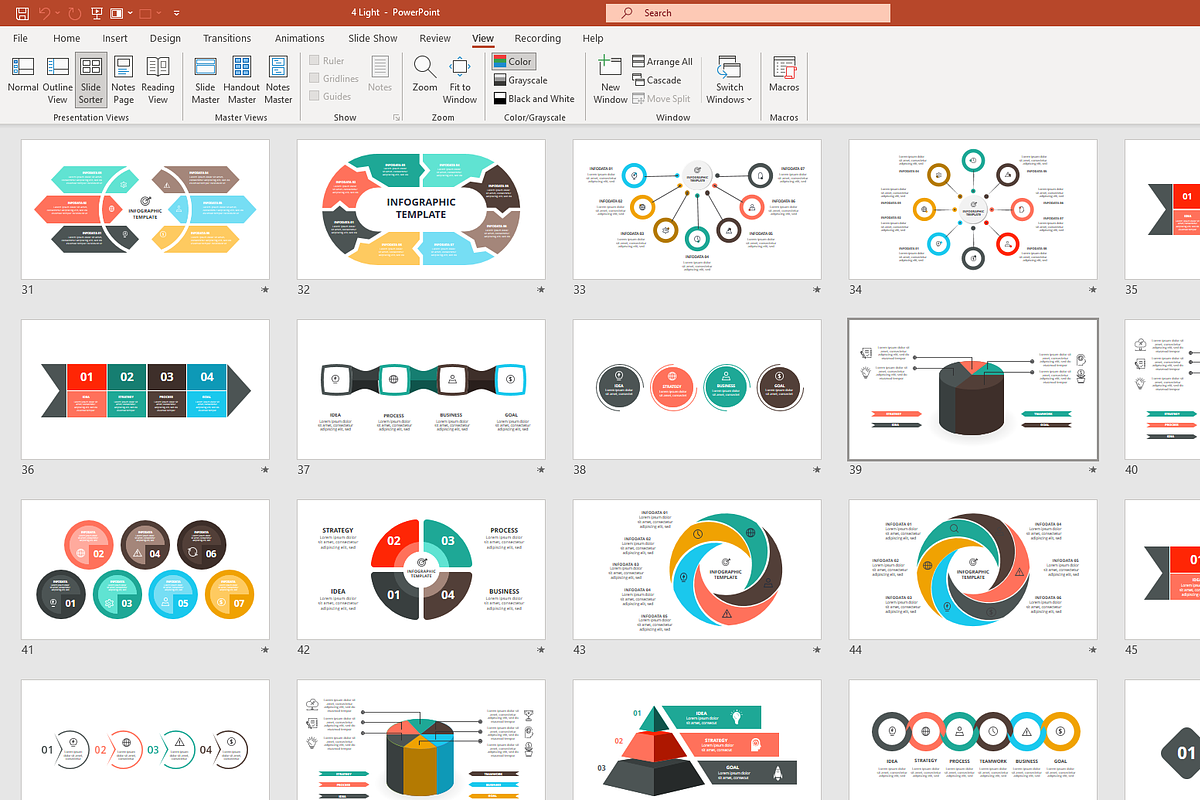The width and height of the screenshot is (1200, 800).
Task: Select slide 44 thumbnail
Action: click(x=973, y=570)
